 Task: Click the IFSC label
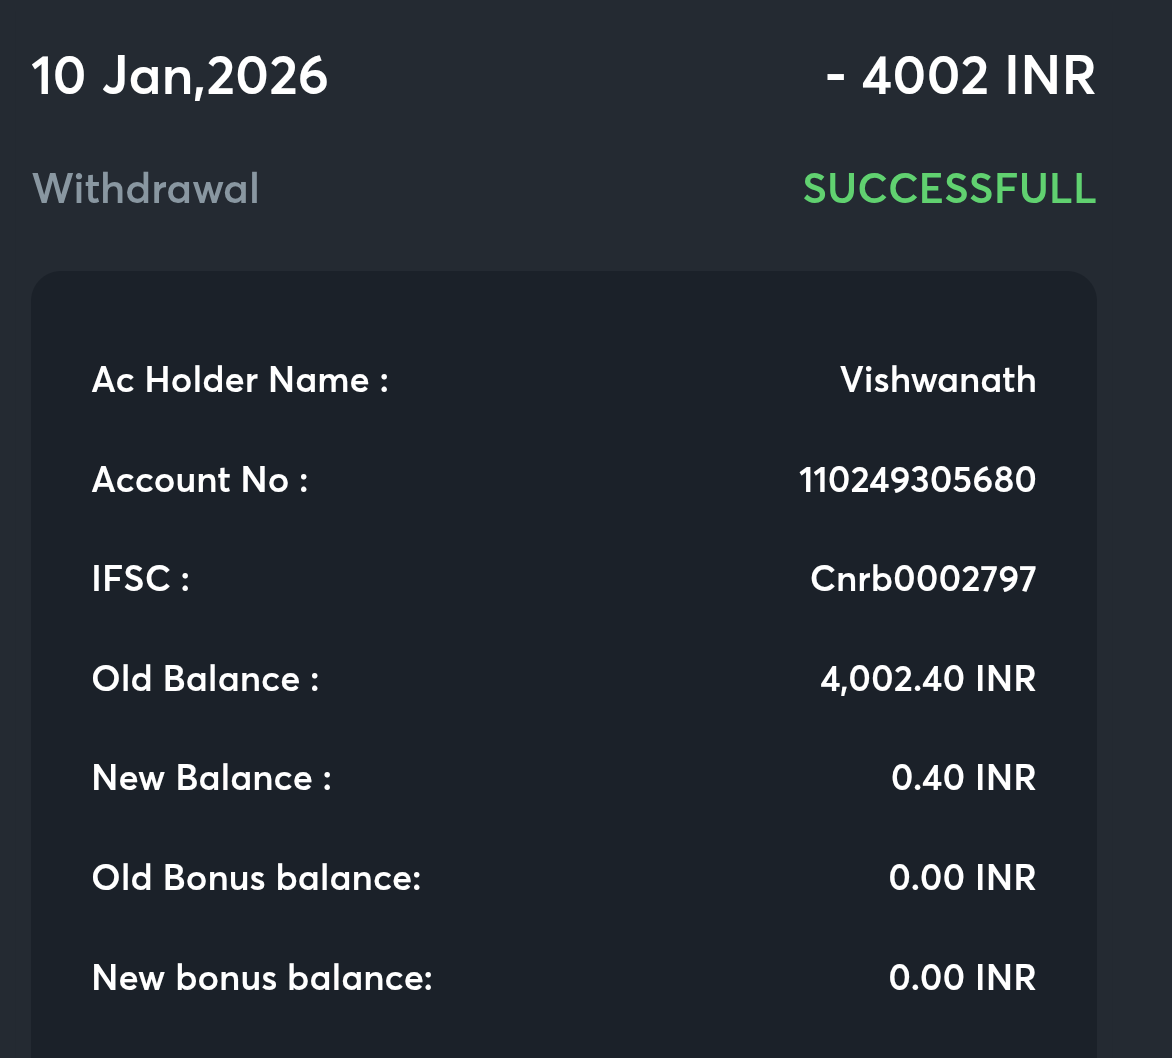tap(141, 579)
